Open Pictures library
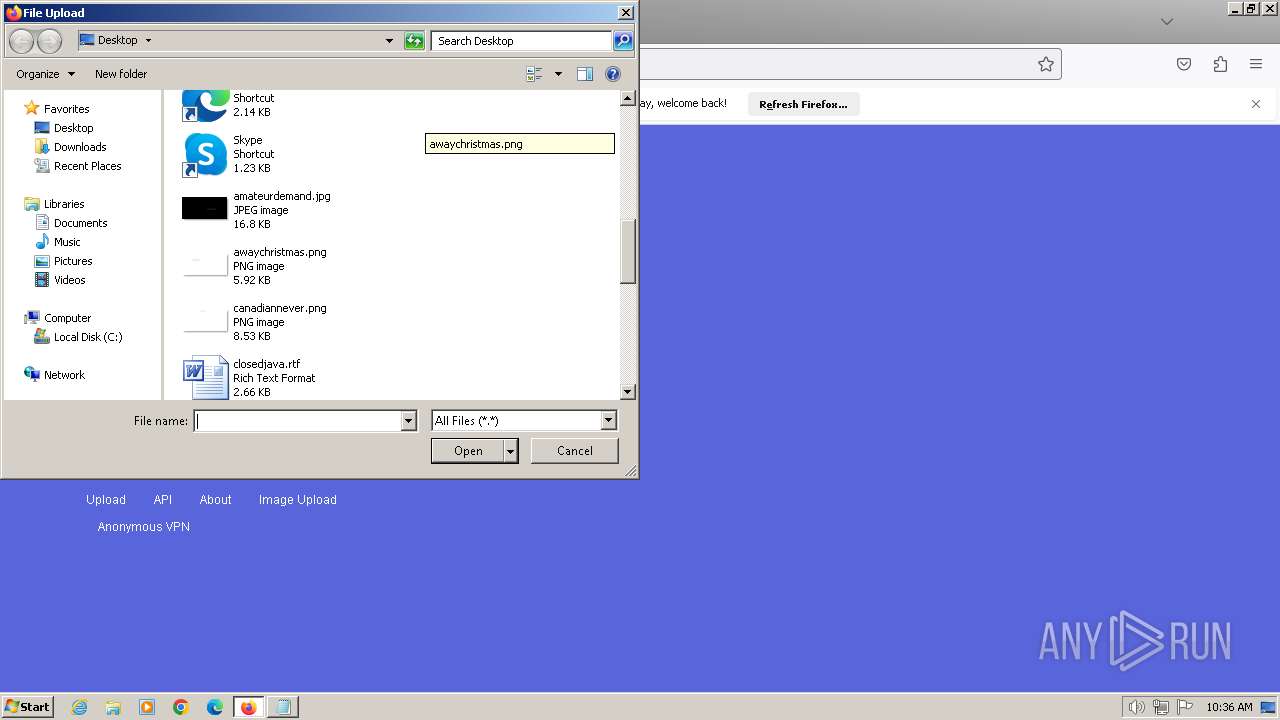This screenshot has width=1280, height=720. tap(73, 261)
